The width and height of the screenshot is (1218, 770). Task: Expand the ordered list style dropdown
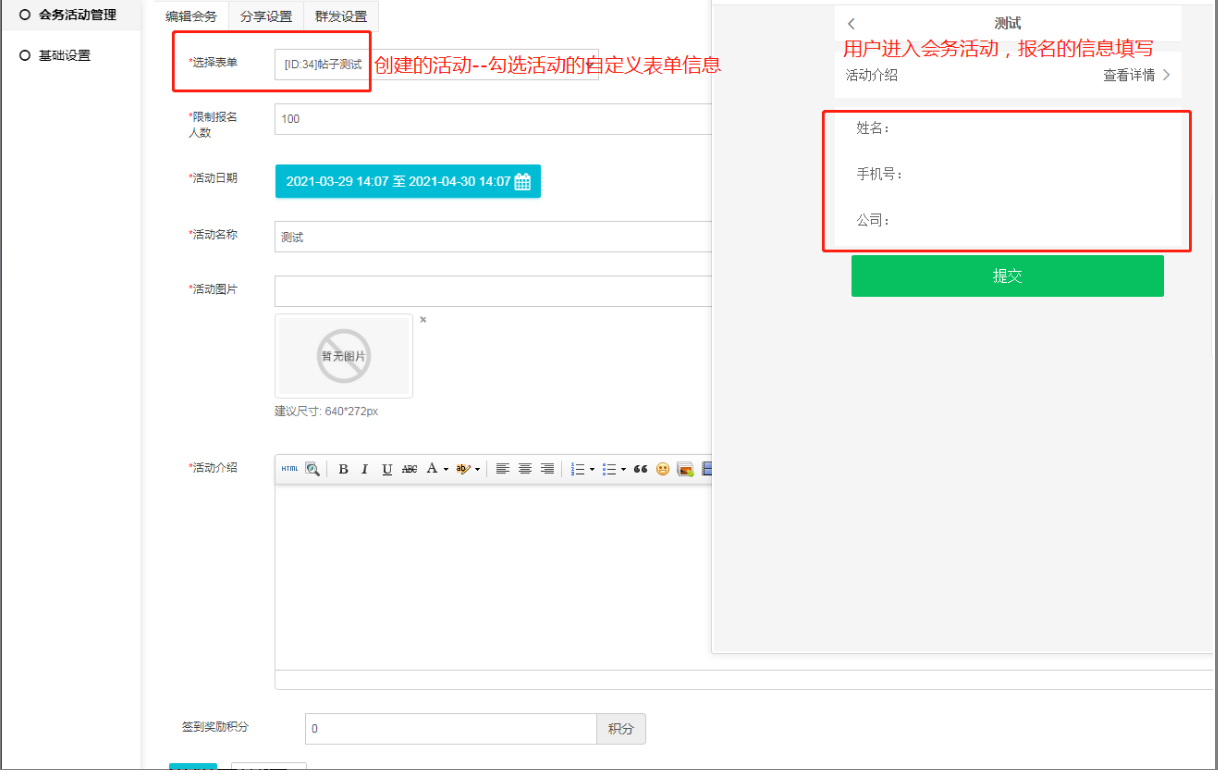(x=592, y=469)
